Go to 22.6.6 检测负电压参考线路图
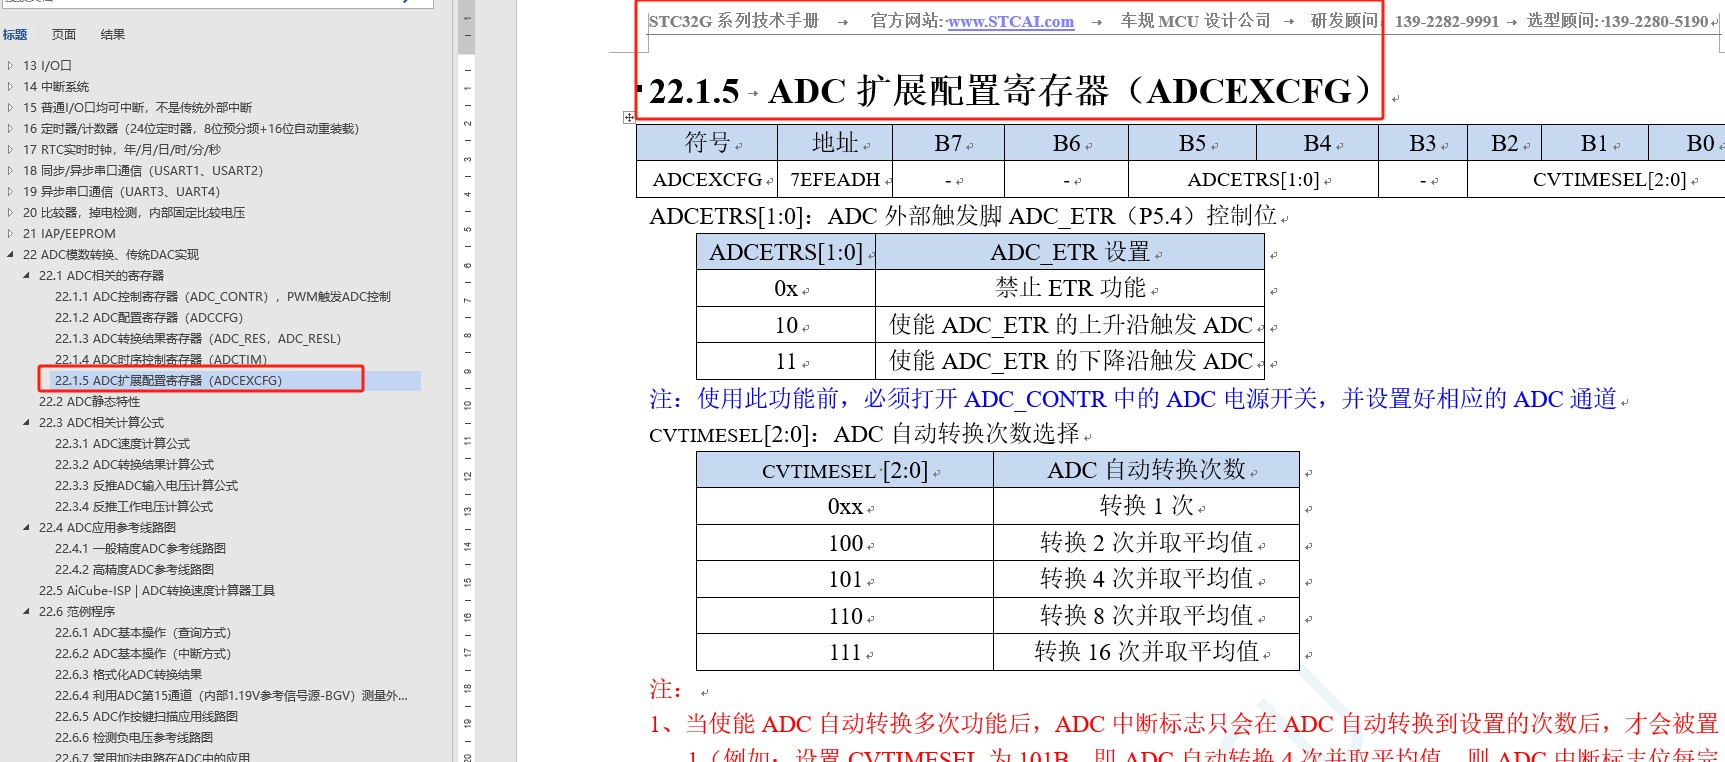Screen dimensions: 1725x762 134,738
